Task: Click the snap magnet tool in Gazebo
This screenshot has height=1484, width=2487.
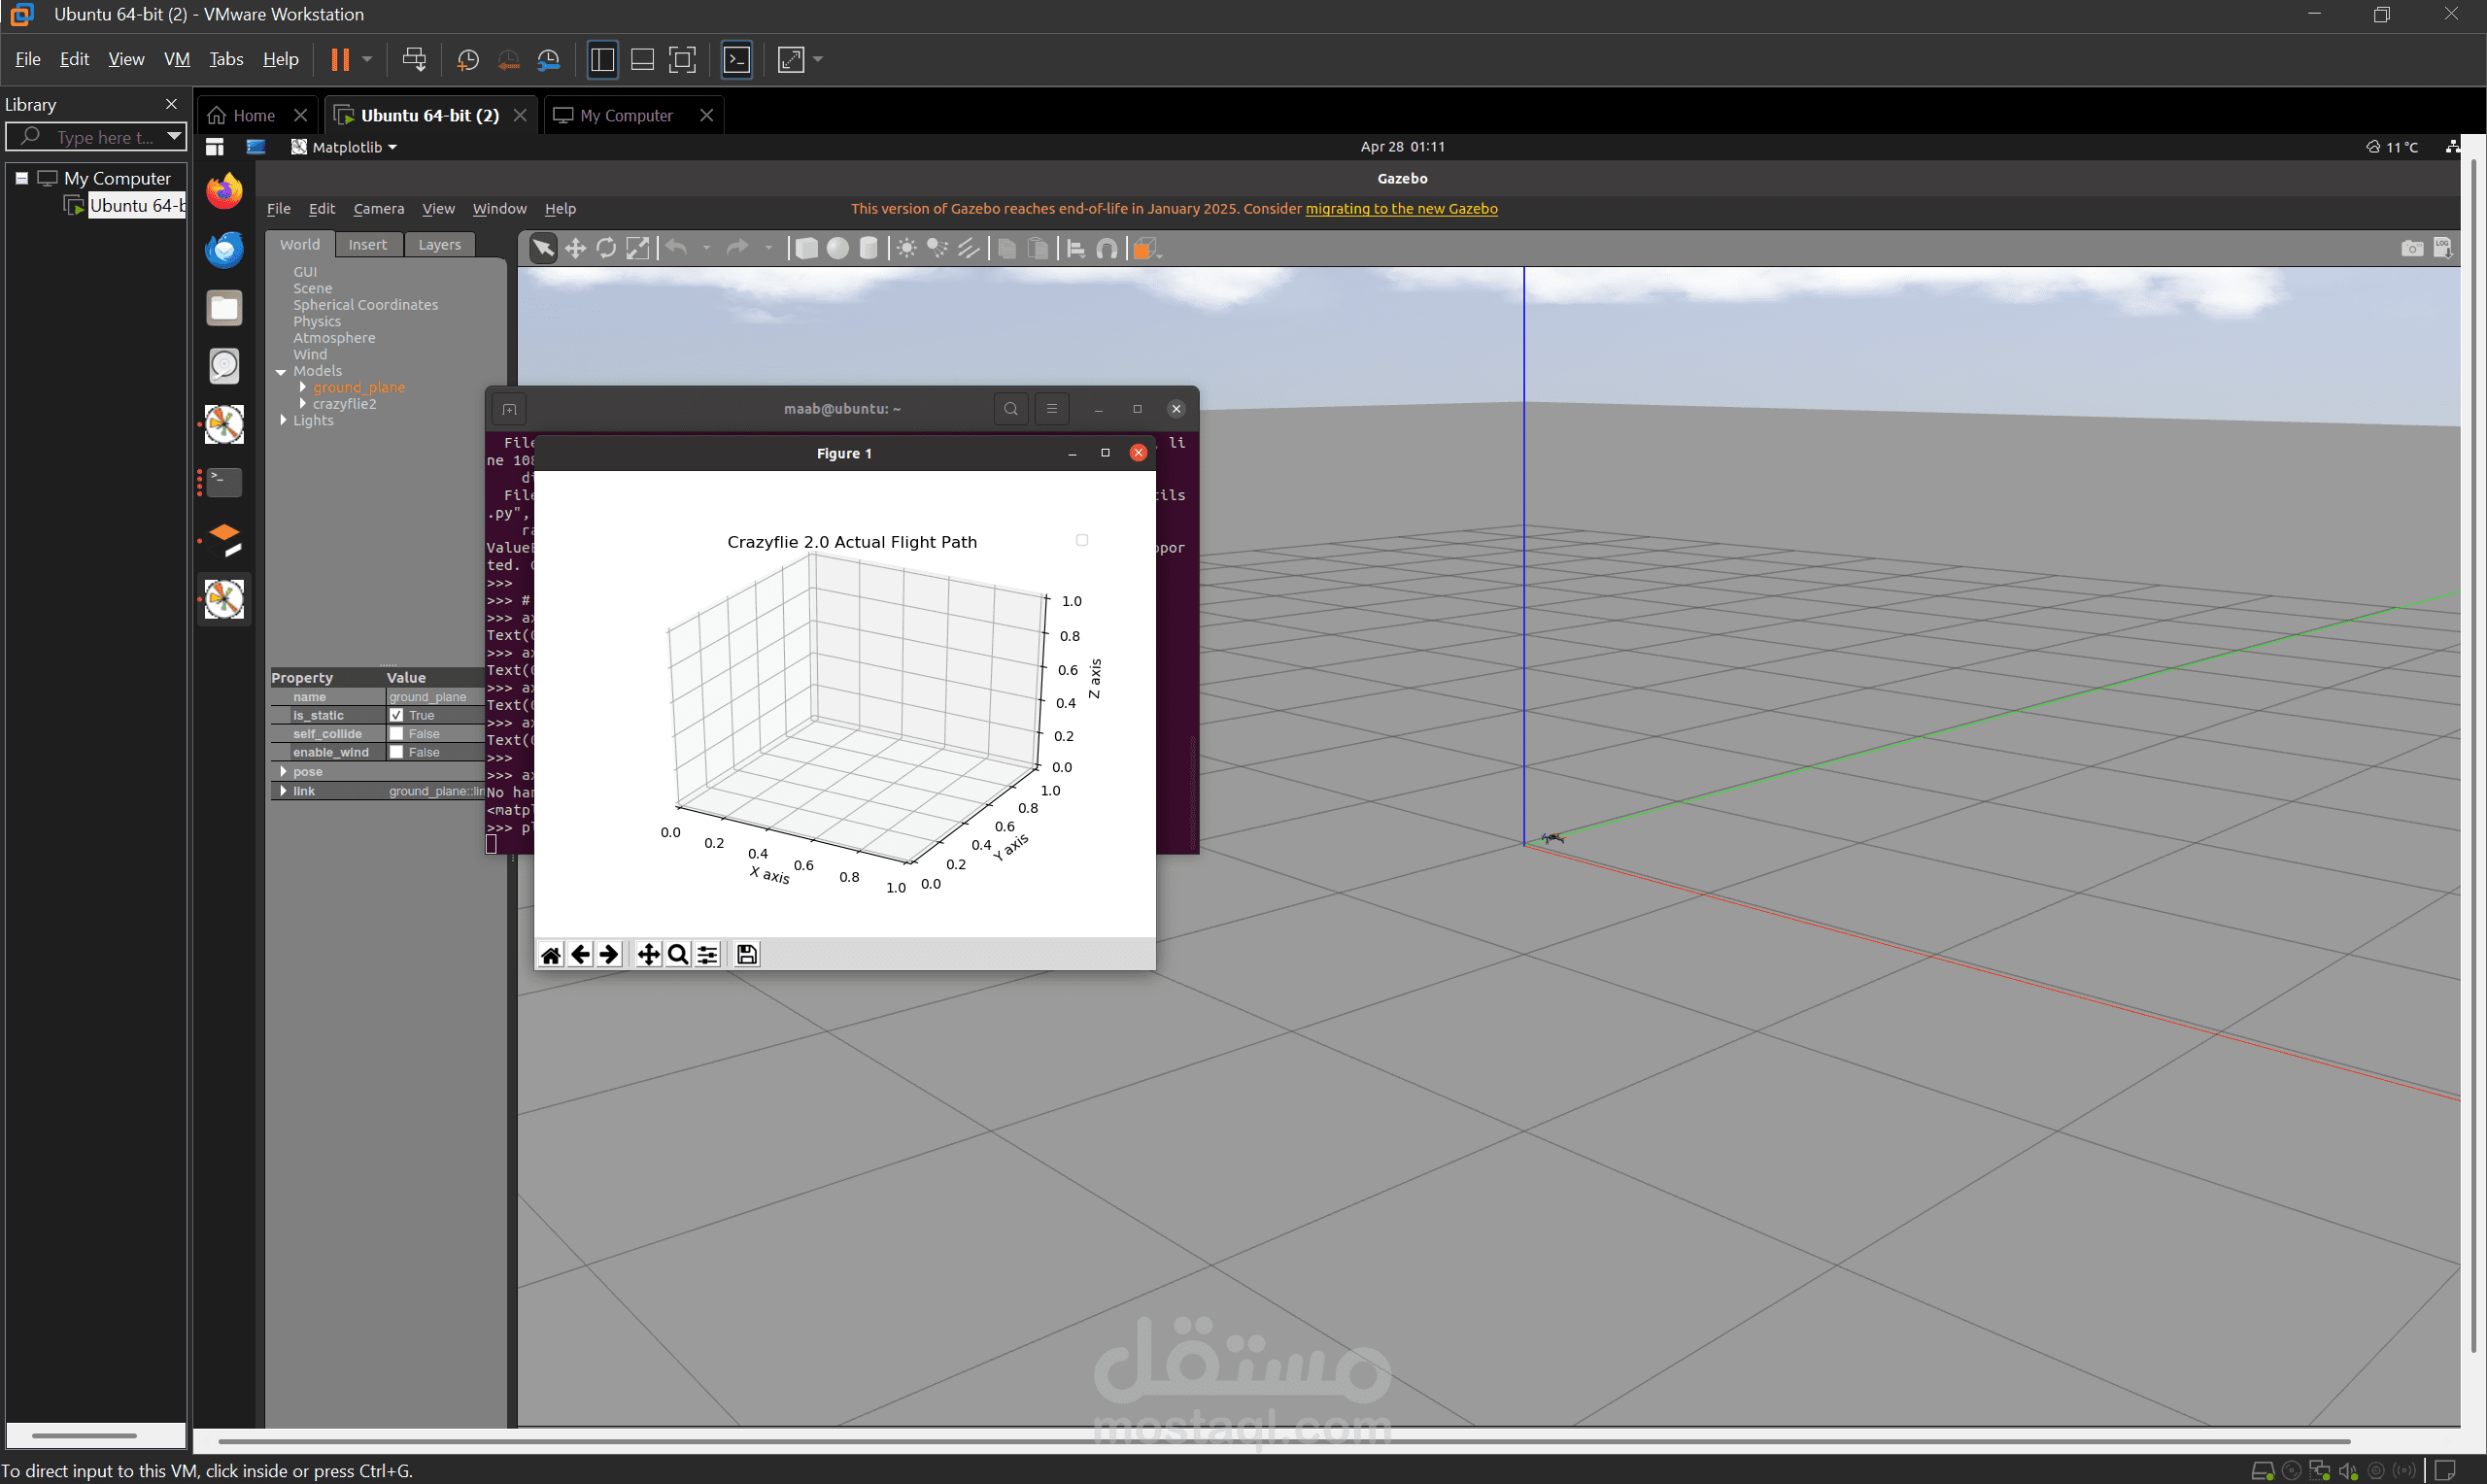Action: click(x=1107, y=248)
